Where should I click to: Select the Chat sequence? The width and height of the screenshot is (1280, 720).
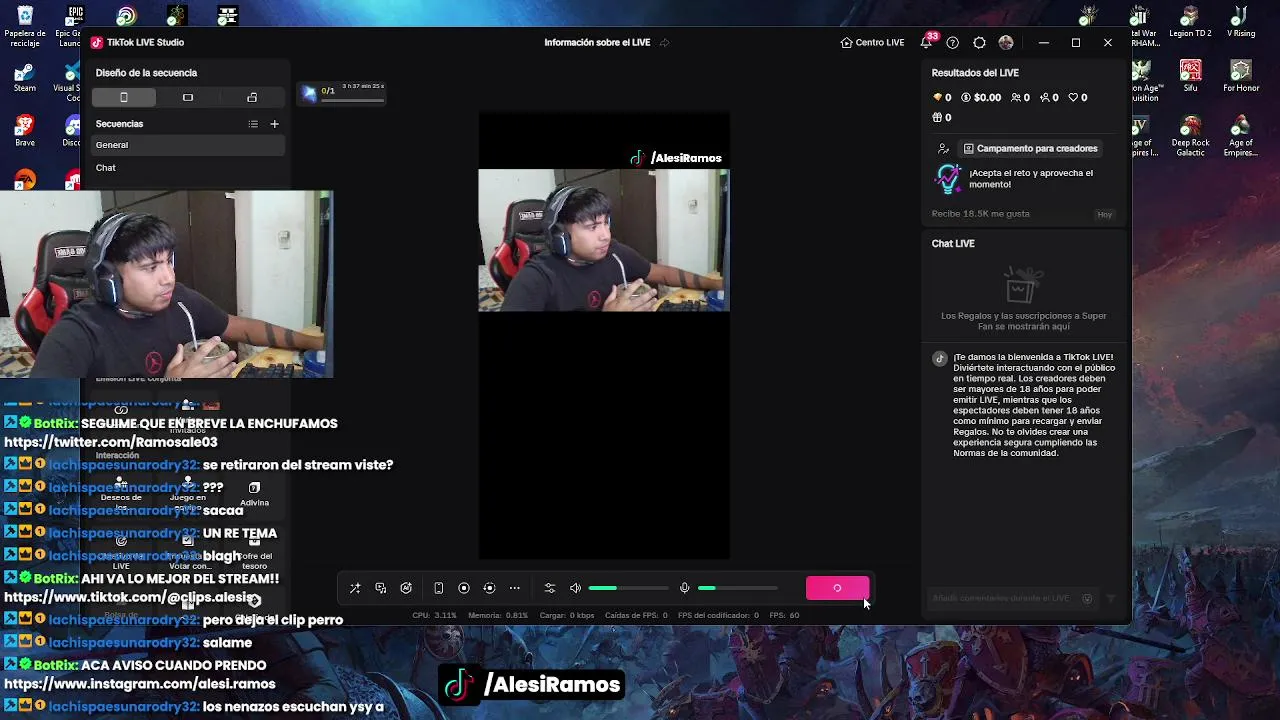188,168
